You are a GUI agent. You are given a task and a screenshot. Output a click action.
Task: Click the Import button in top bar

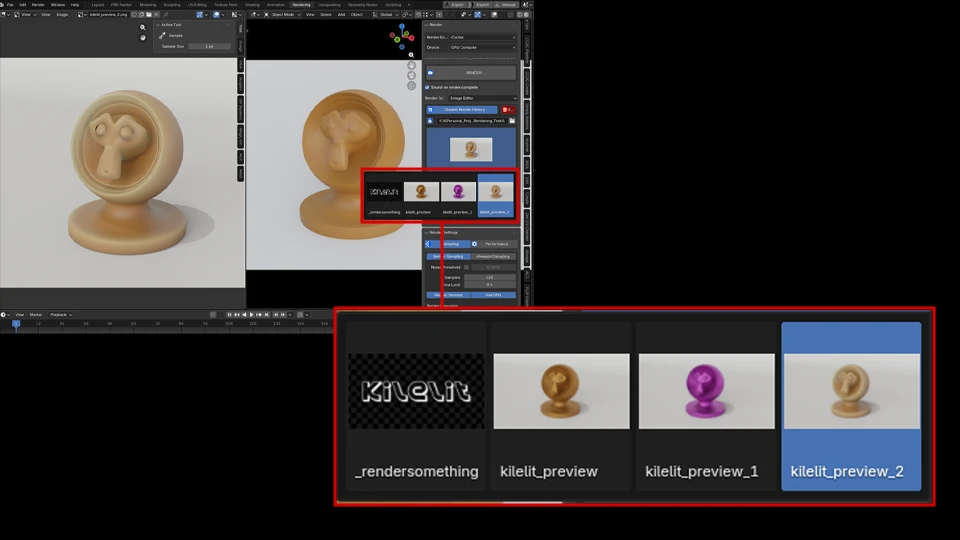point(481,4)
